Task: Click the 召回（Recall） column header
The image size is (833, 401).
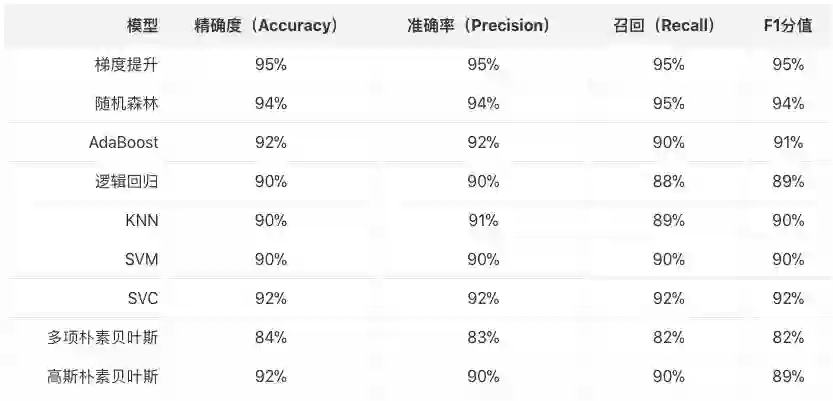Action: (x=663, y=26)
